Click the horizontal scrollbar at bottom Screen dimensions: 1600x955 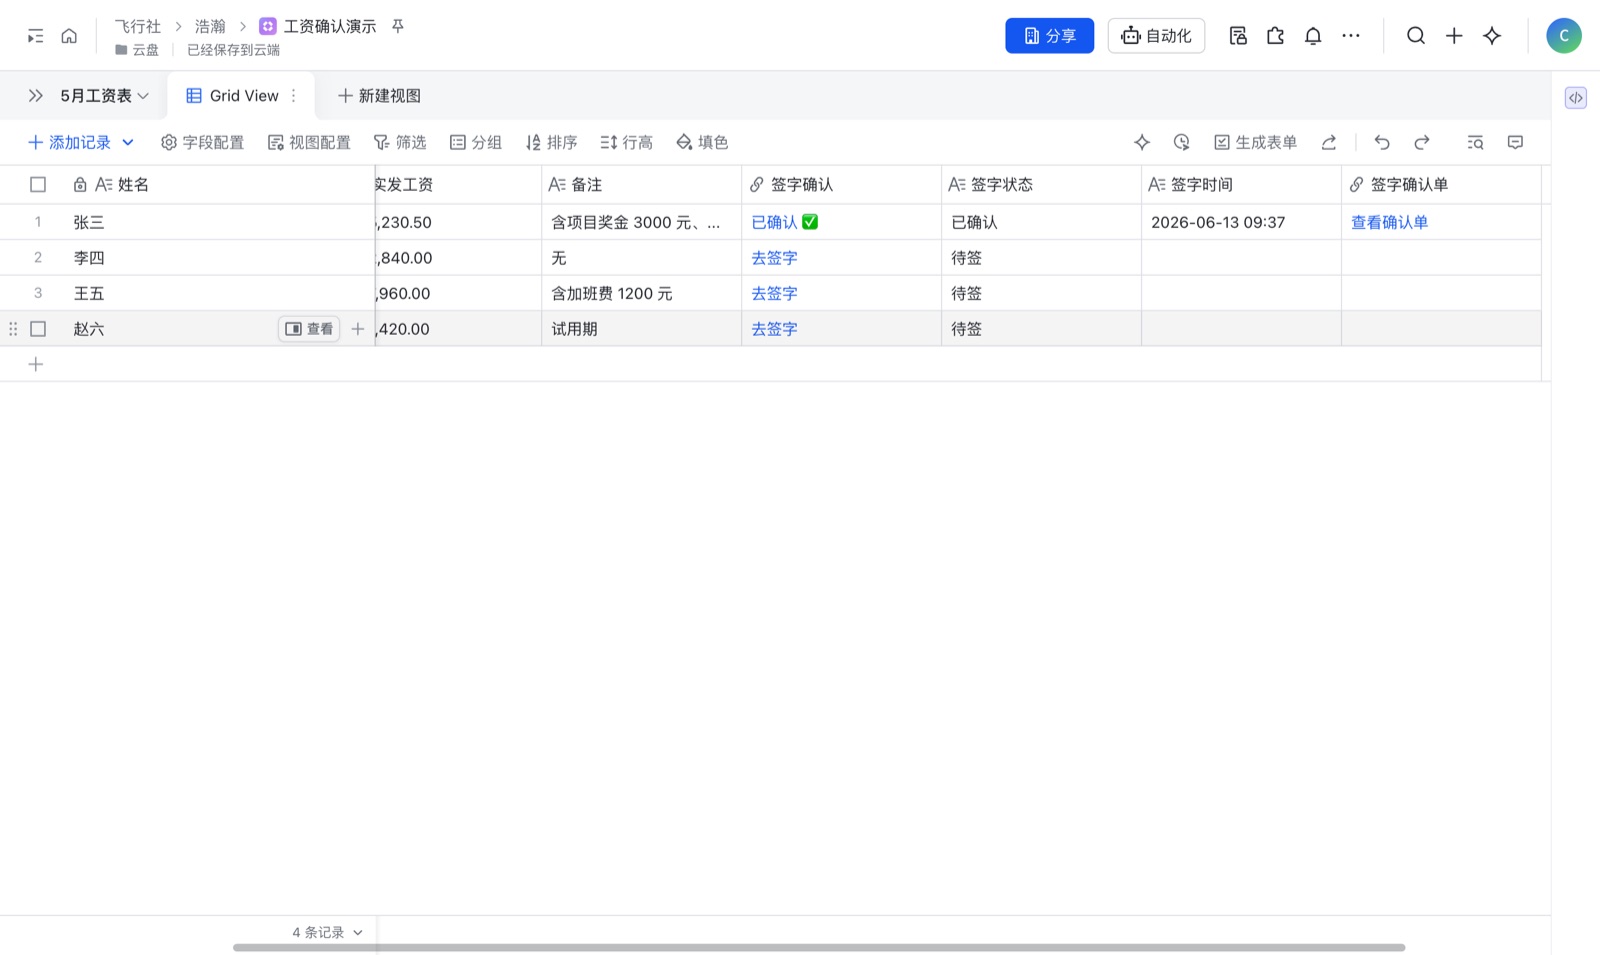click(x=819, y=947)
